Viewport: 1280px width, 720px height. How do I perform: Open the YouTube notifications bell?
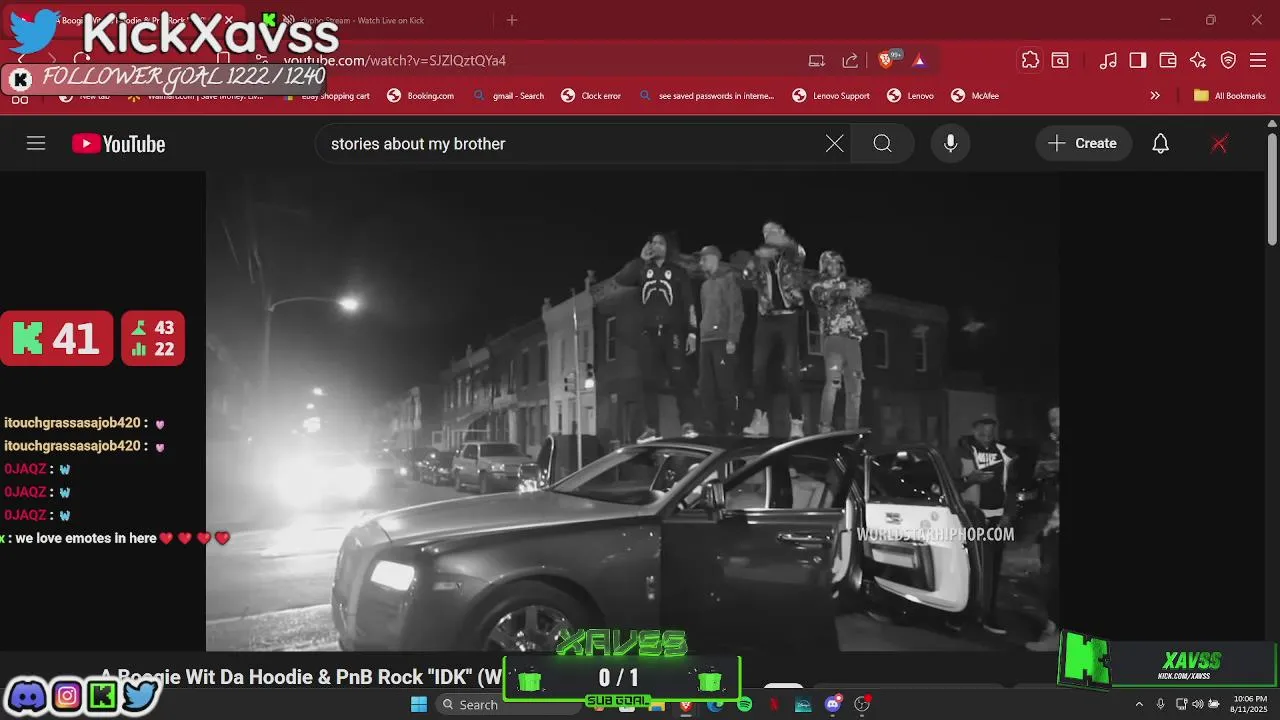pyautogui.click(x=1160, y=143)
